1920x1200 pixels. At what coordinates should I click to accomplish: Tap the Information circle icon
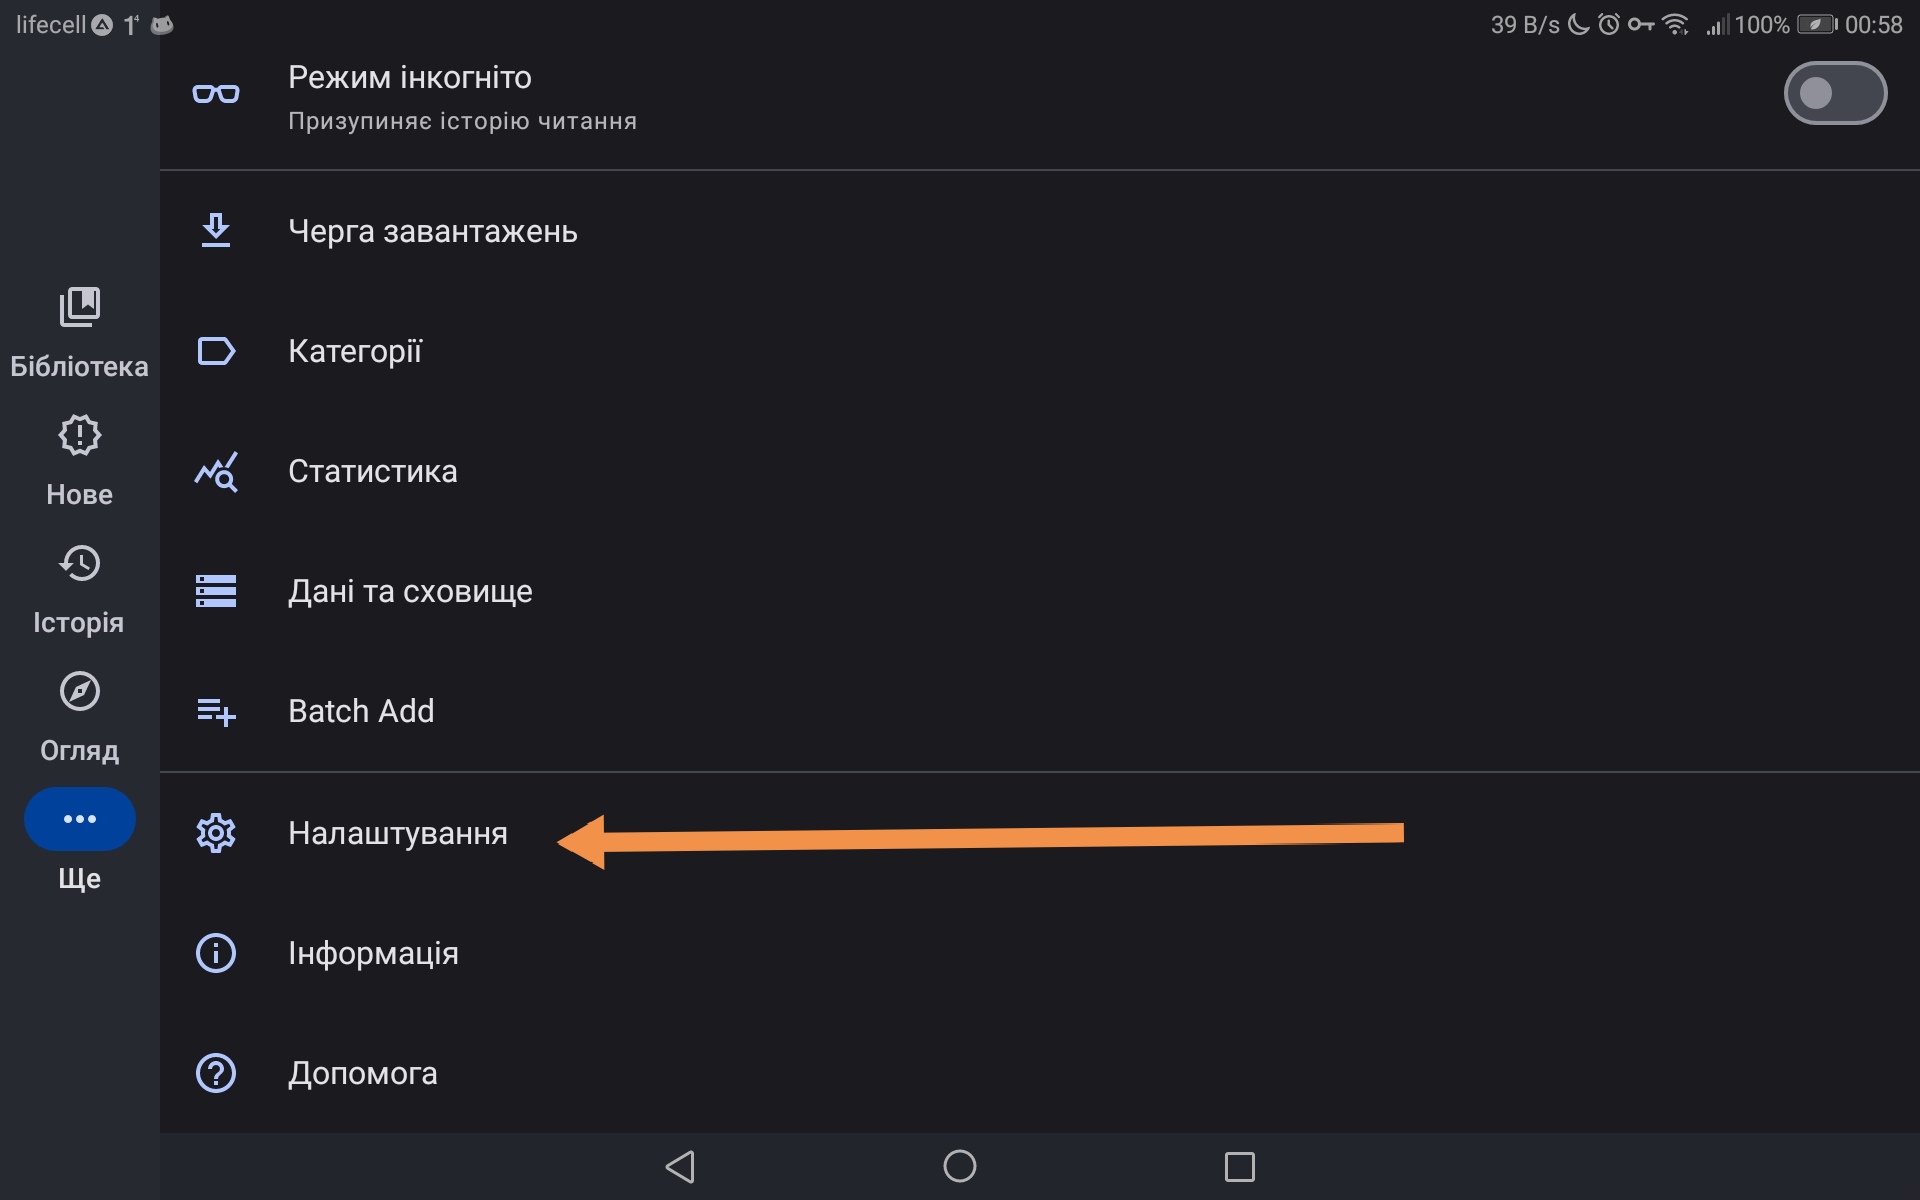click(x=216, y=953)
